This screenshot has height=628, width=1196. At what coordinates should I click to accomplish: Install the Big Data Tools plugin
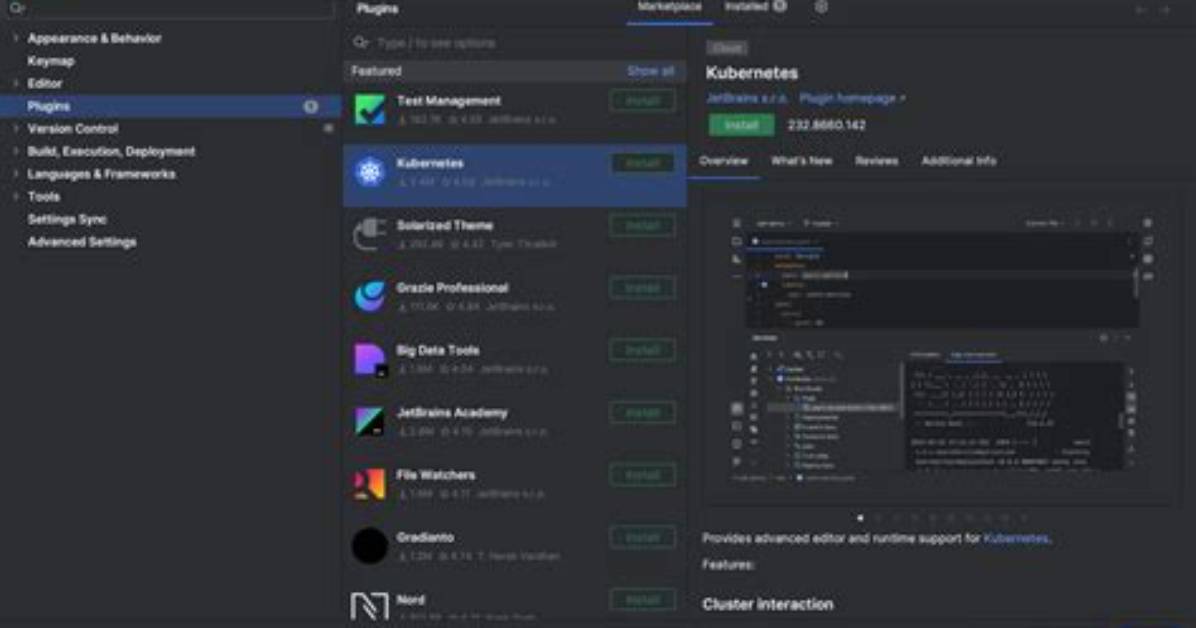click(642, 350)
